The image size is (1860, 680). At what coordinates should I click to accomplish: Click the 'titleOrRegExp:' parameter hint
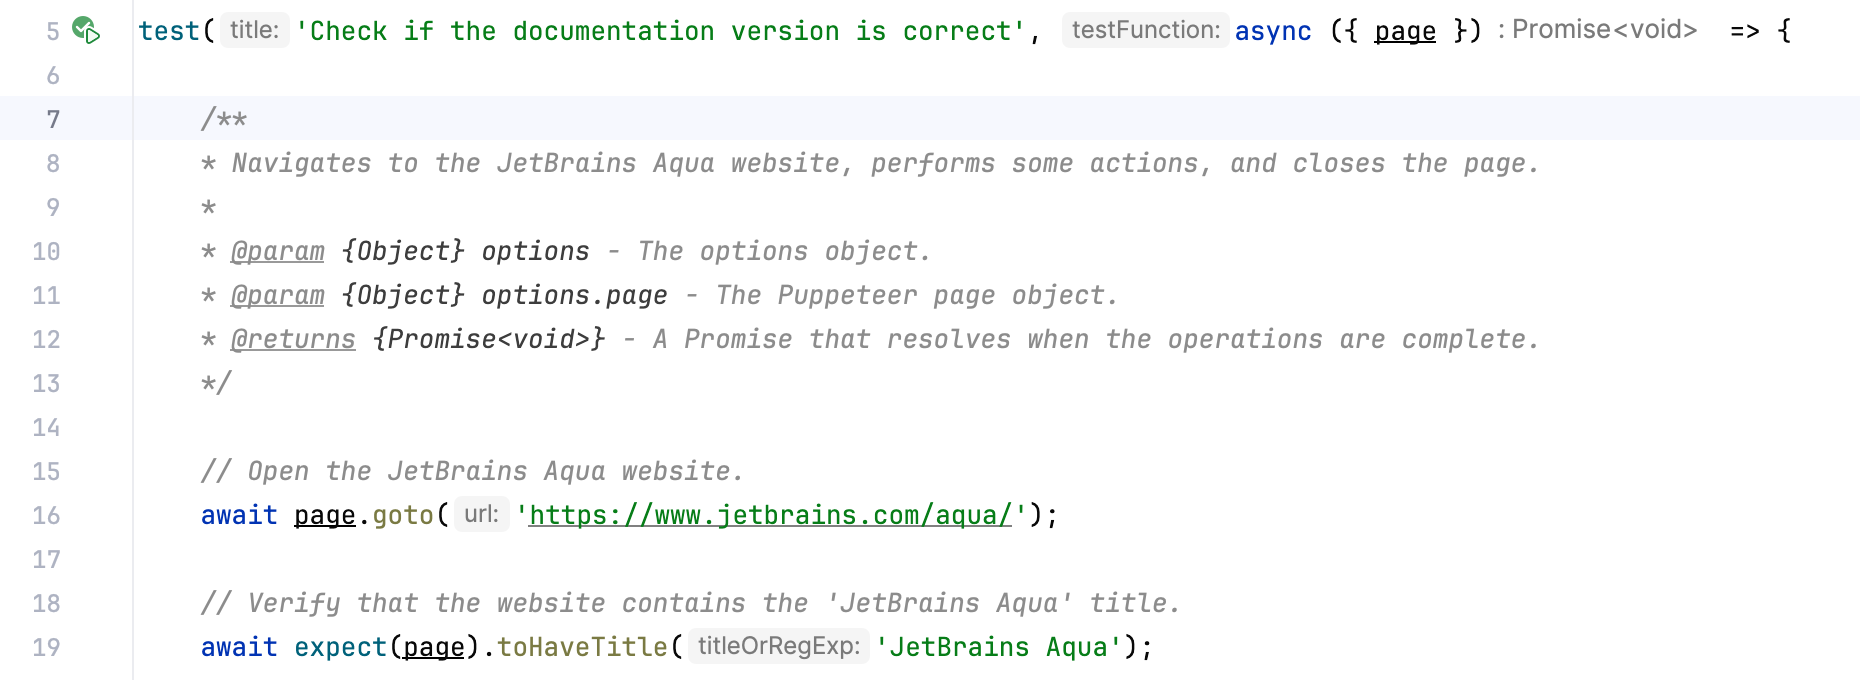[x=778, y=646]
